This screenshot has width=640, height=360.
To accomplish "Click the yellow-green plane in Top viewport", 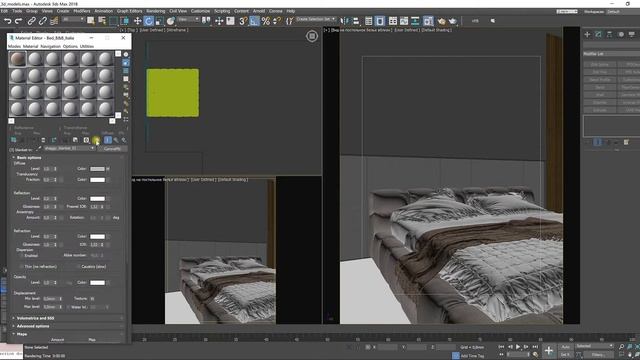I will point(173,93).
